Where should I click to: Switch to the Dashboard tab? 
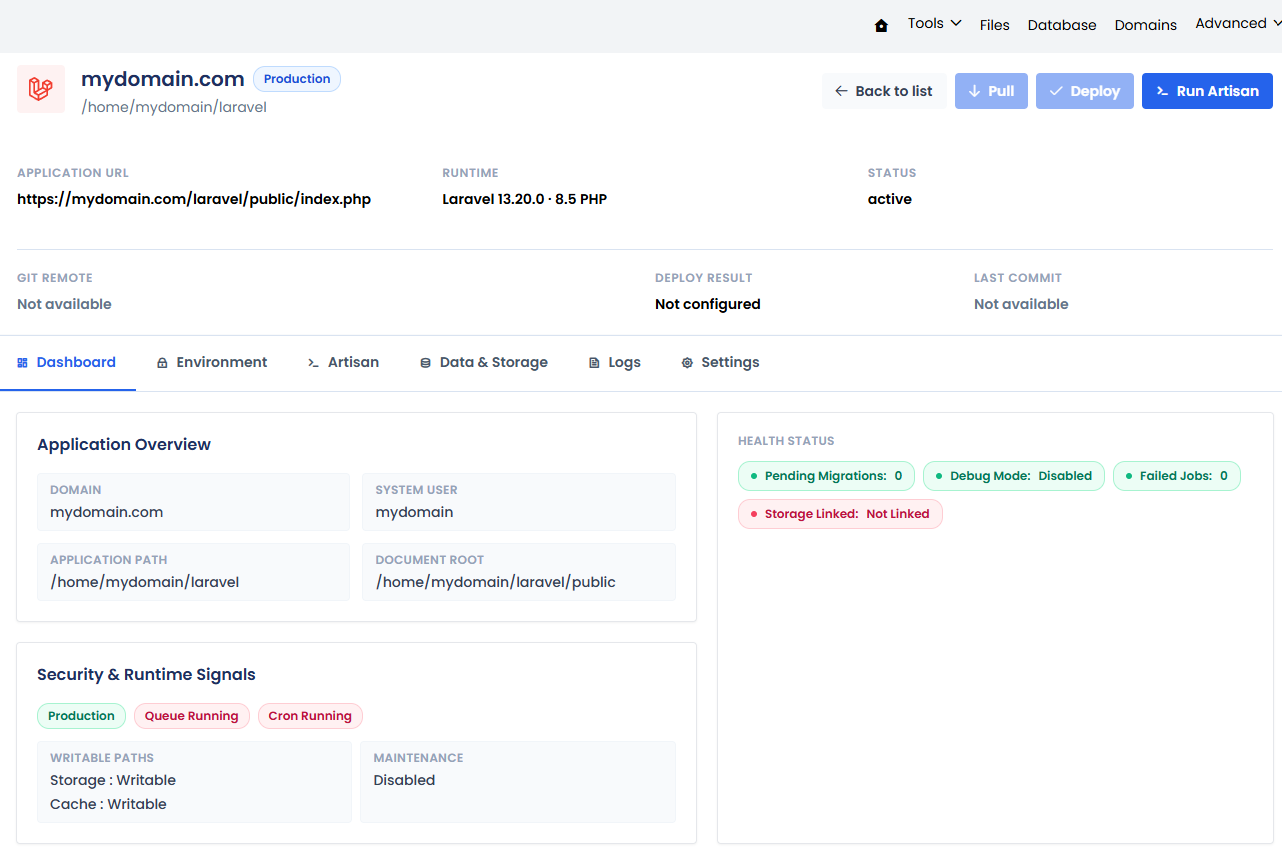click(67, 362)
